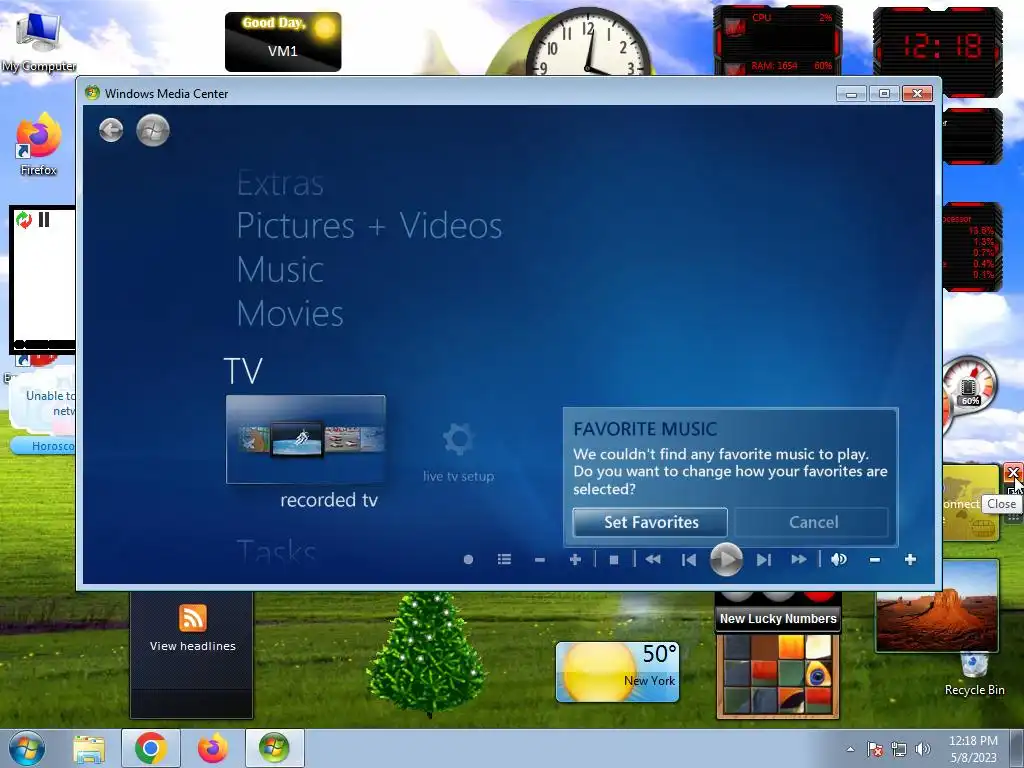
Task: Stop playback with the stop button
Action: [614, 560]
